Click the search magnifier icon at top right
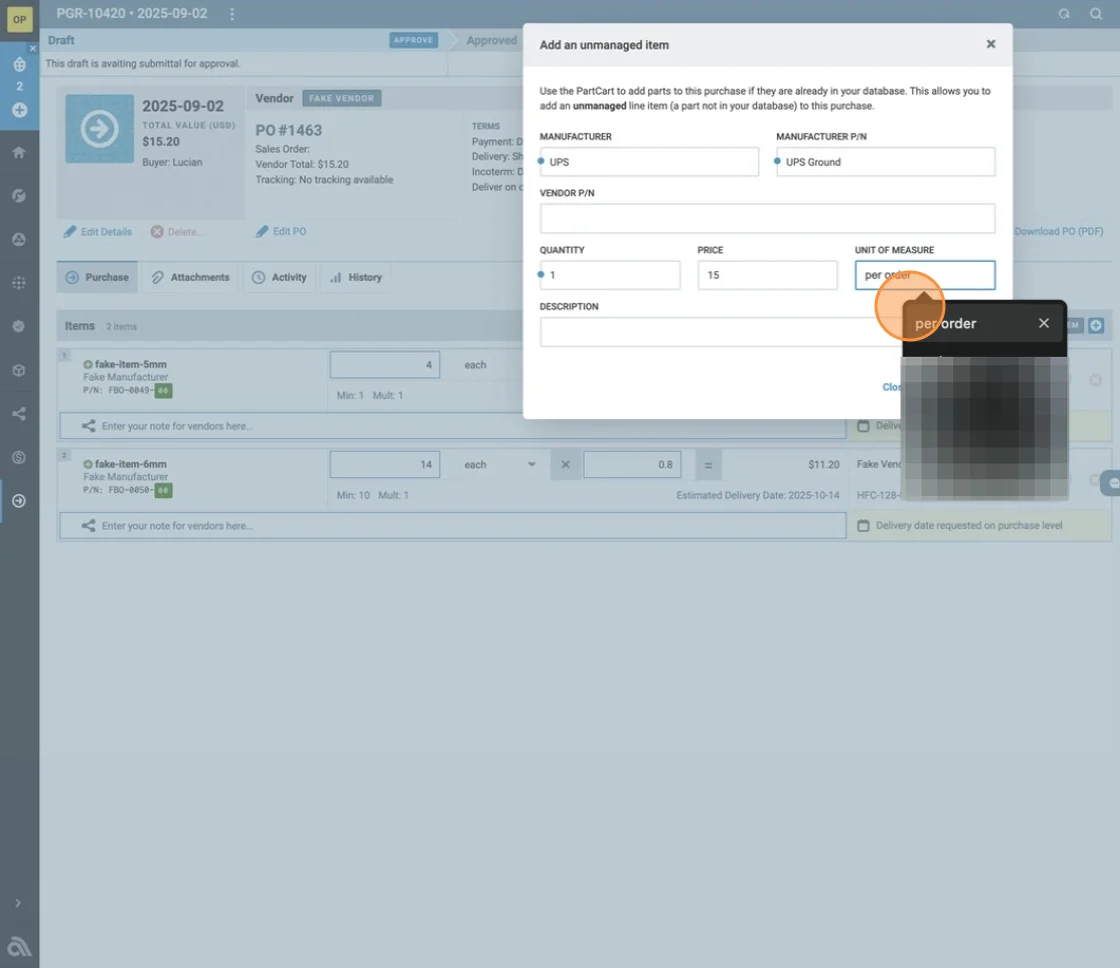Screen dimensions: 1120x968 (x=1097, y=14)
